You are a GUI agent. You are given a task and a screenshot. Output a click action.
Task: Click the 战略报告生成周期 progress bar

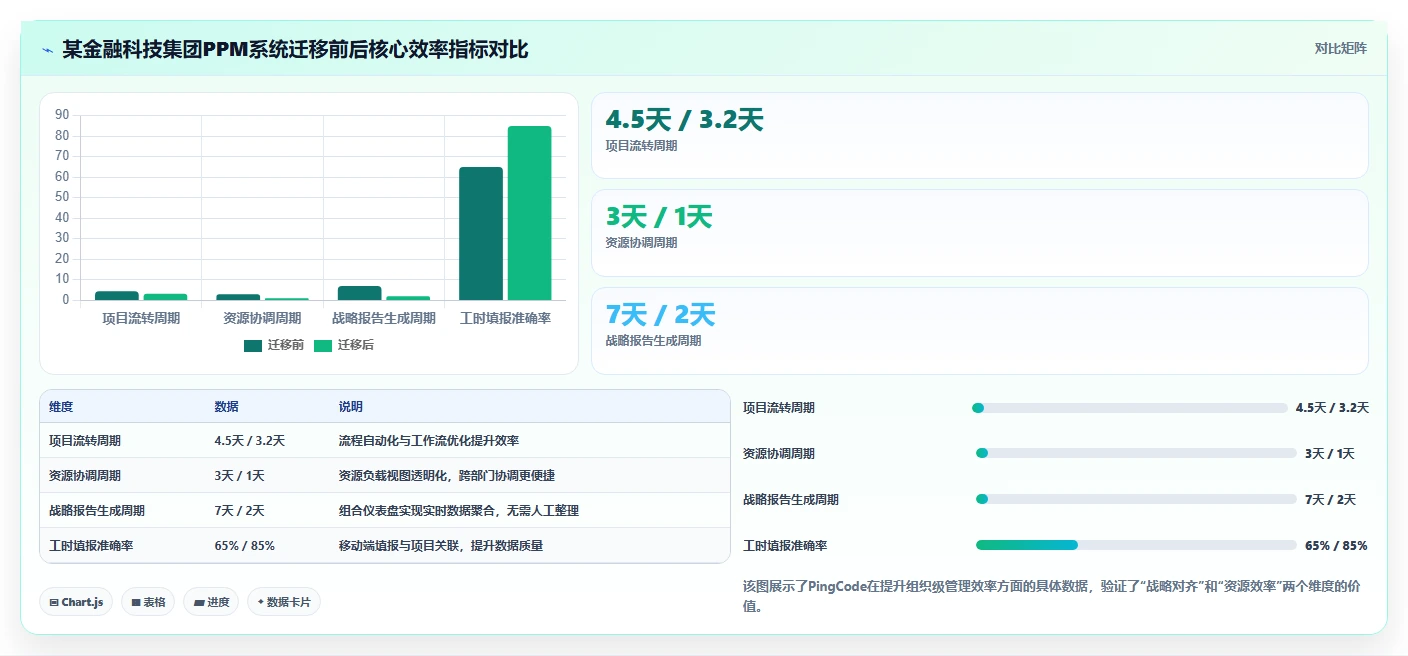1136,499
